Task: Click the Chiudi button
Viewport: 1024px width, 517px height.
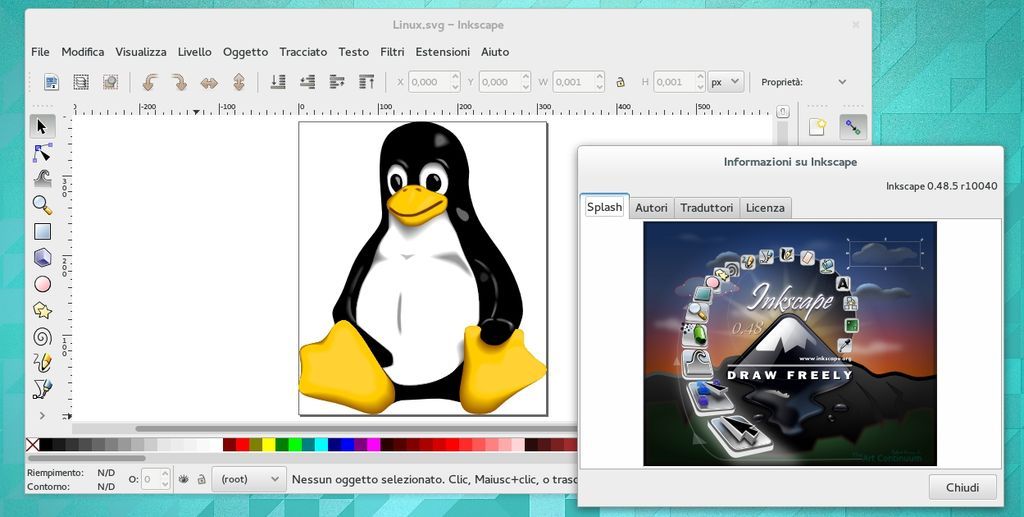Action: (962, 488)
